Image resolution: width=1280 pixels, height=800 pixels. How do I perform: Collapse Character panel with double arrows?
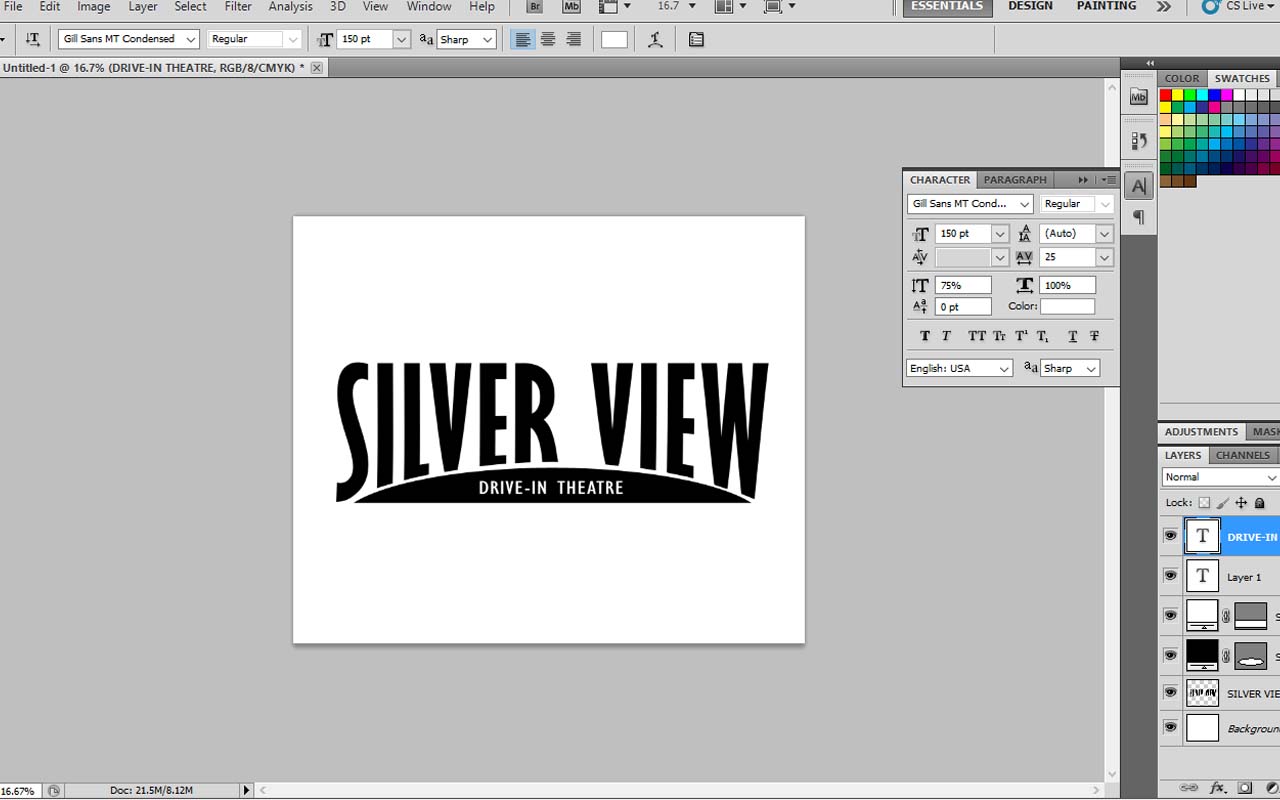1083,180
